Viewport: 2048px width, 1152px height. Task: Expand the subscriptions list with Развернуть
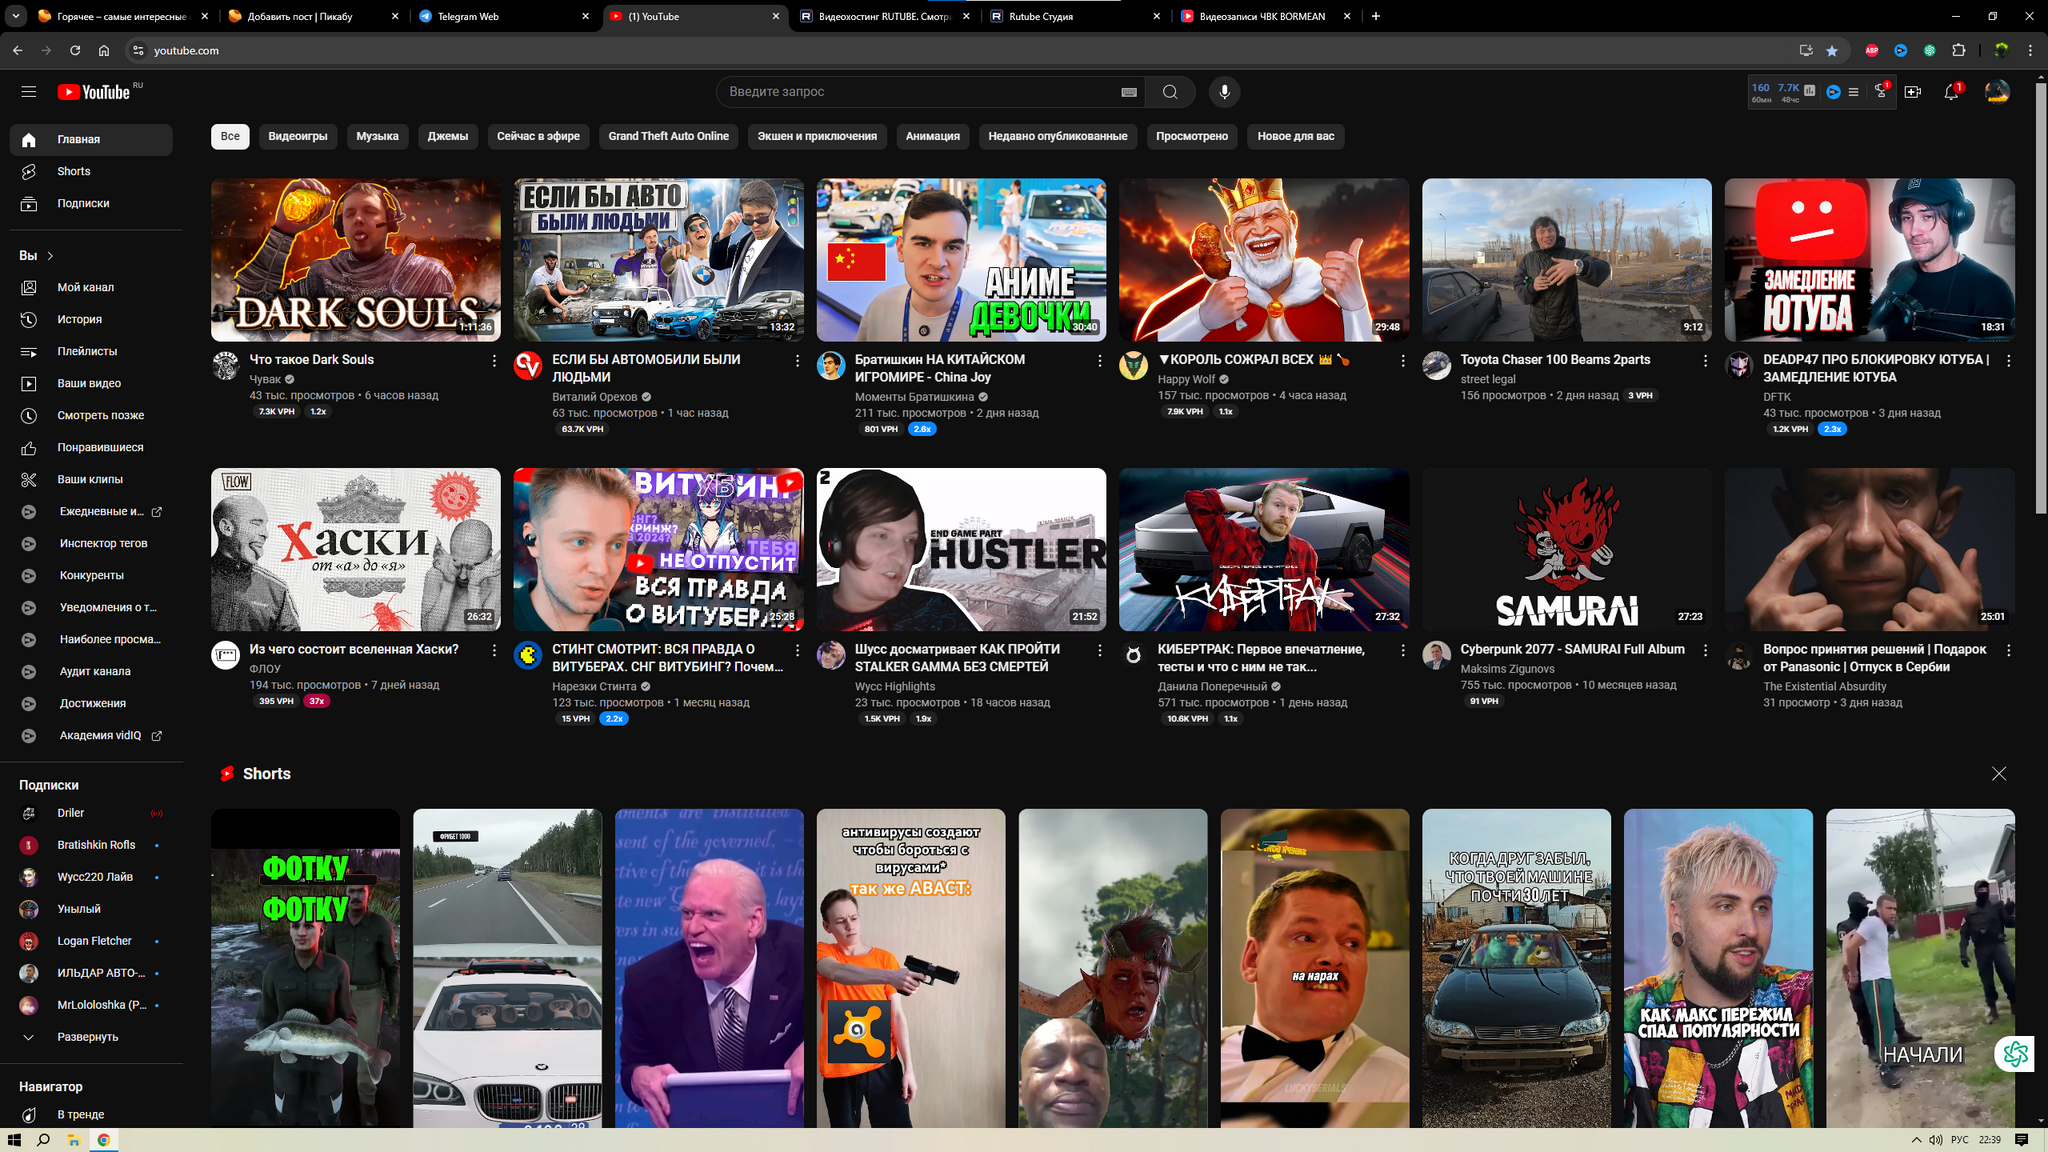[x=87, y=1037]
